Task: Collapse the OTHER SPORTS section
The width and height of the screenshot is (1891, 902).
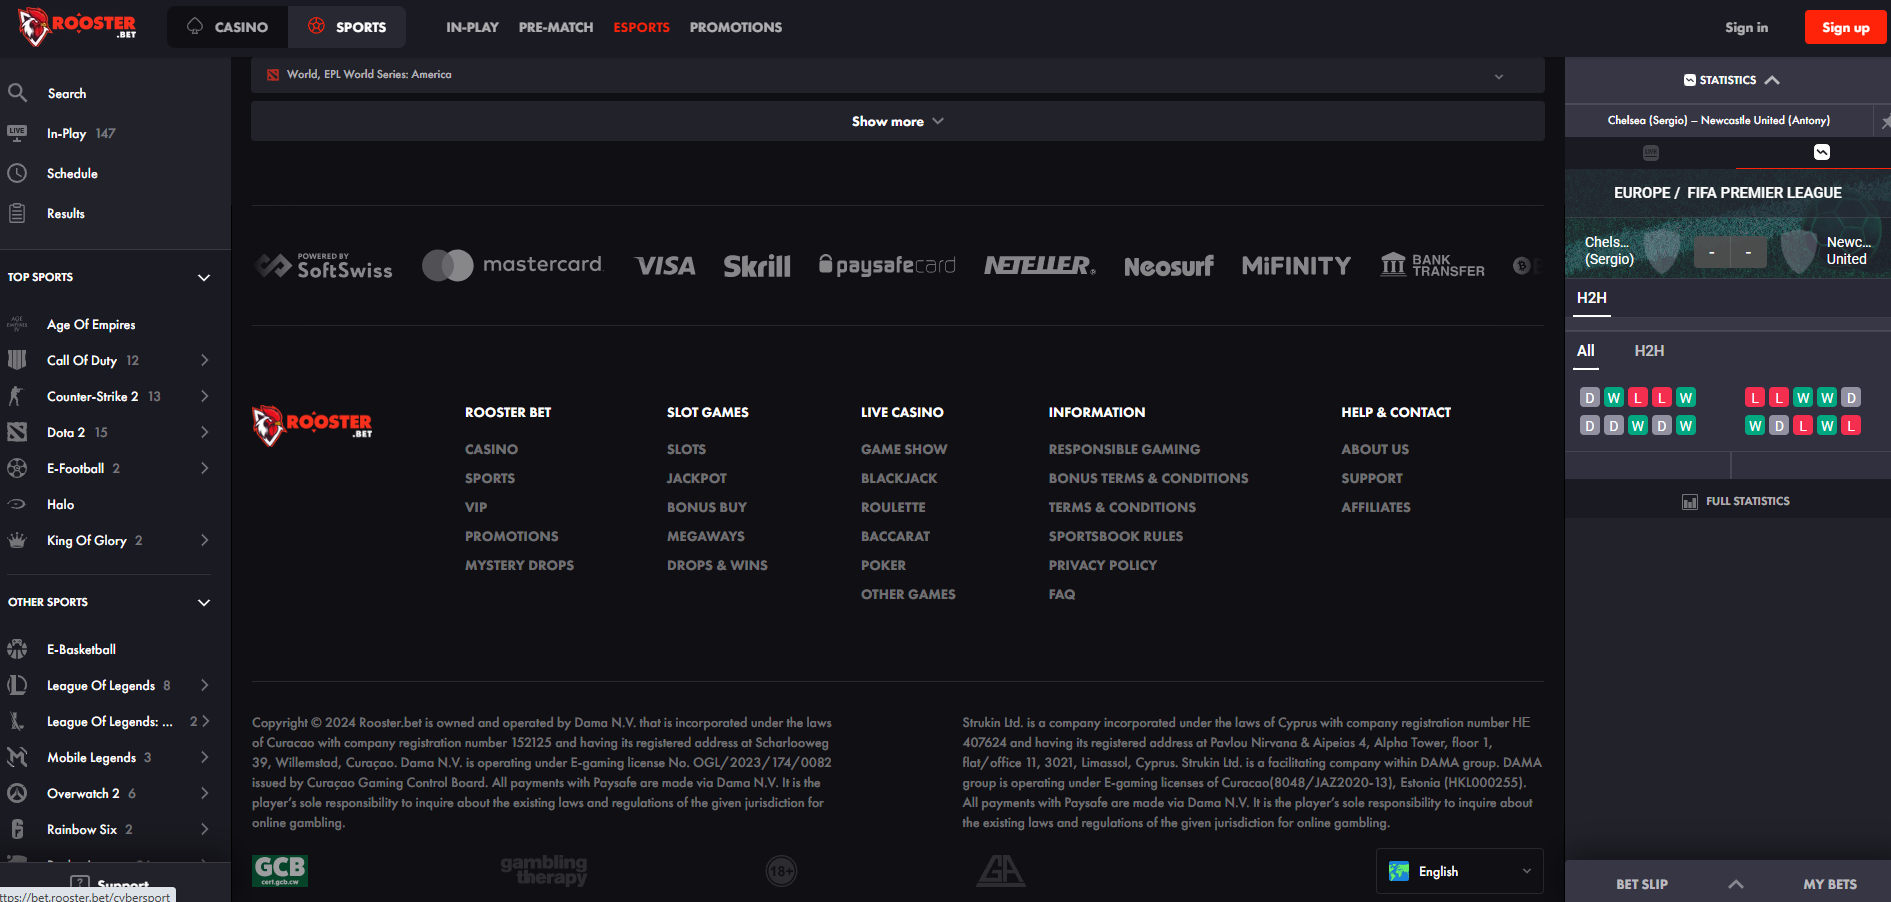Action: click(204, 602)
